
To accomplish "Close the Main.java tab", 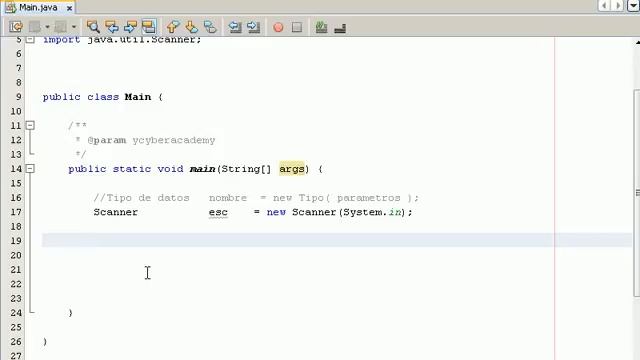I will [69, 8].
